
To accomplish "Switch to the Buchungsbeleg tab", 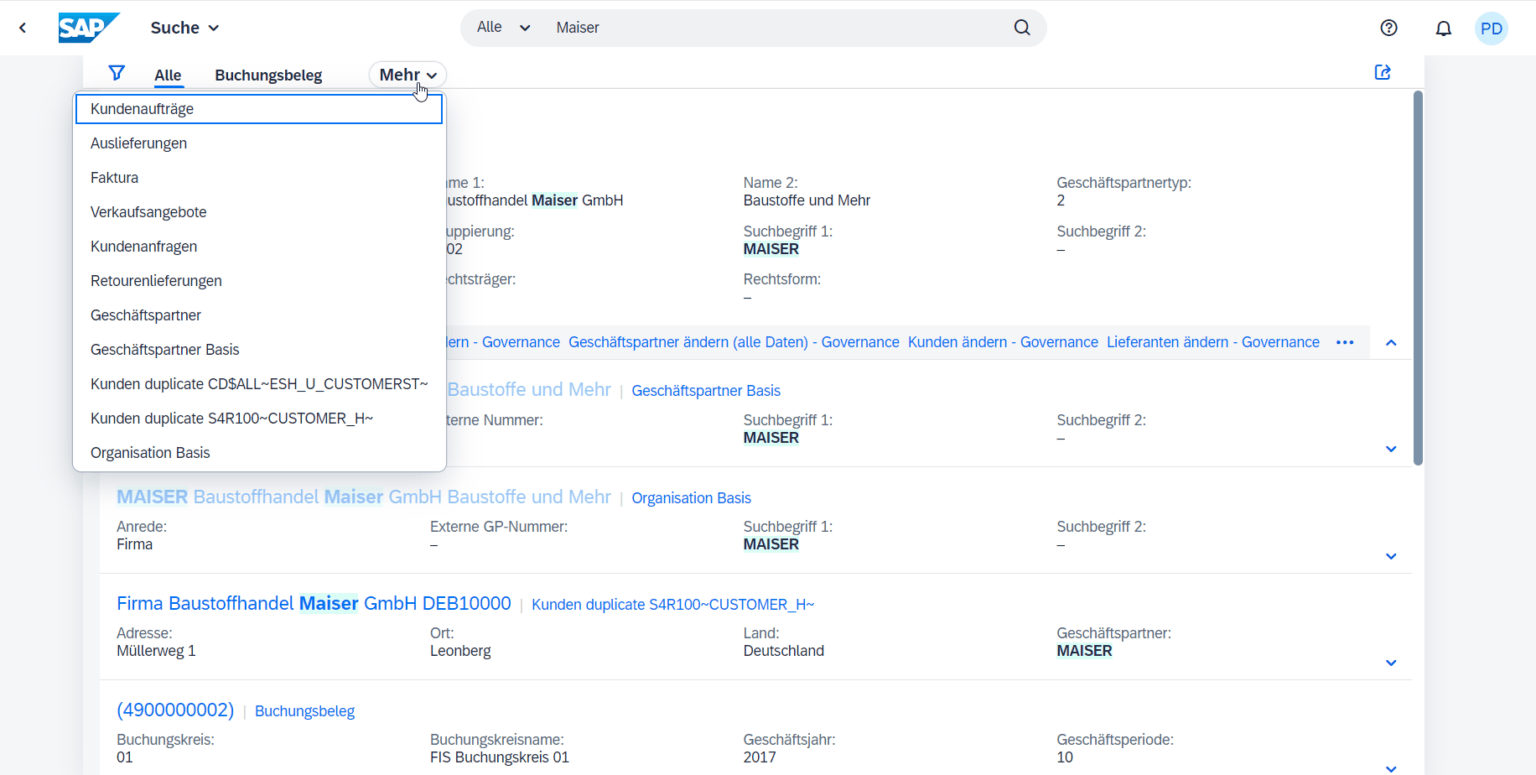I will click(268, 75).
